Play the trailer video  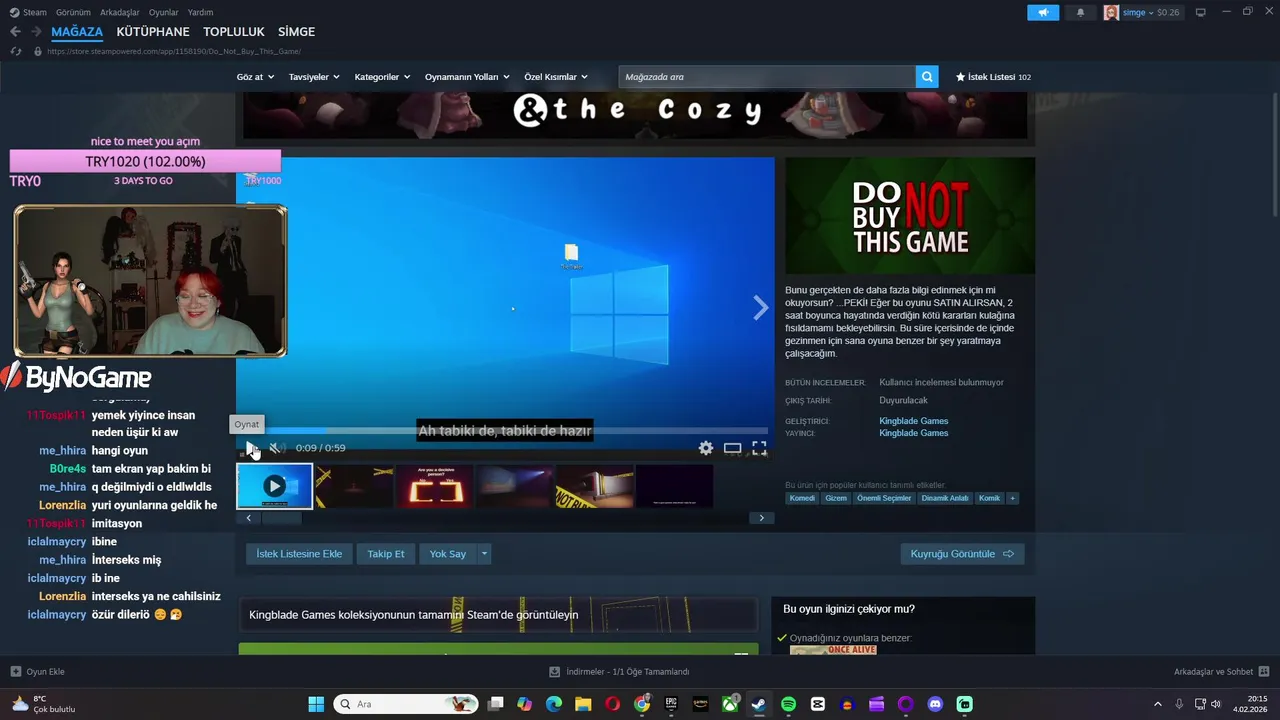251,448
